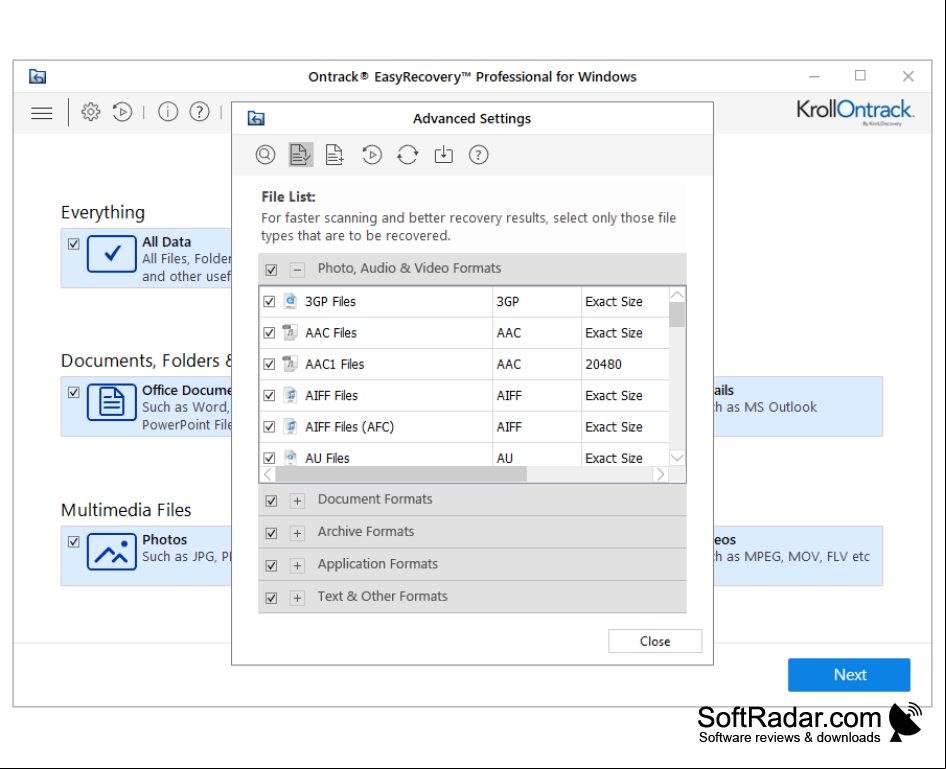
Task: Open the hamburger menu in main window
Action: click(x=42, y=113)
